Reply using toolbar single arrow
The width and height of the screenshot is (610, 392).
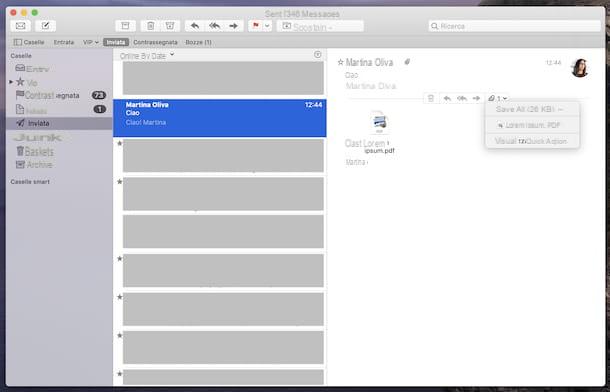pyautogui.click(x=195, y=26)
